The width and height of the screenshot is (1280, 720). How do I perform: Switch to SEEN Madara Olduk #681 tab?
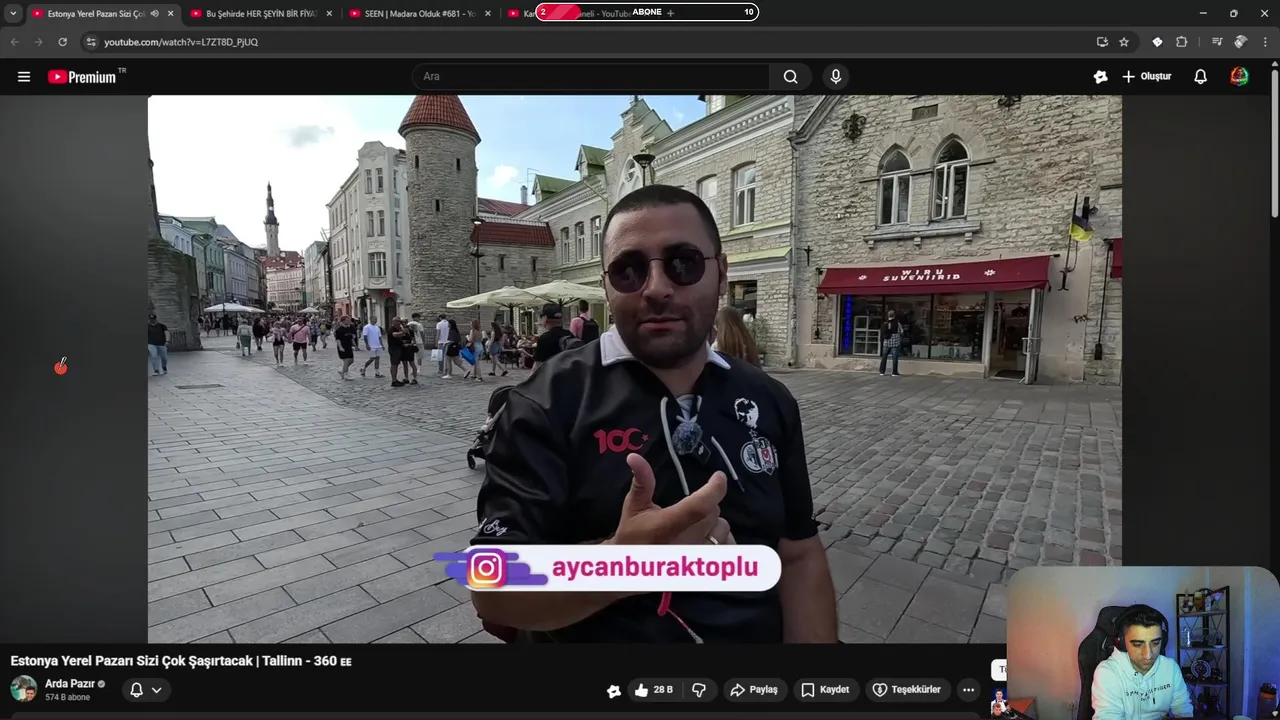420,14
